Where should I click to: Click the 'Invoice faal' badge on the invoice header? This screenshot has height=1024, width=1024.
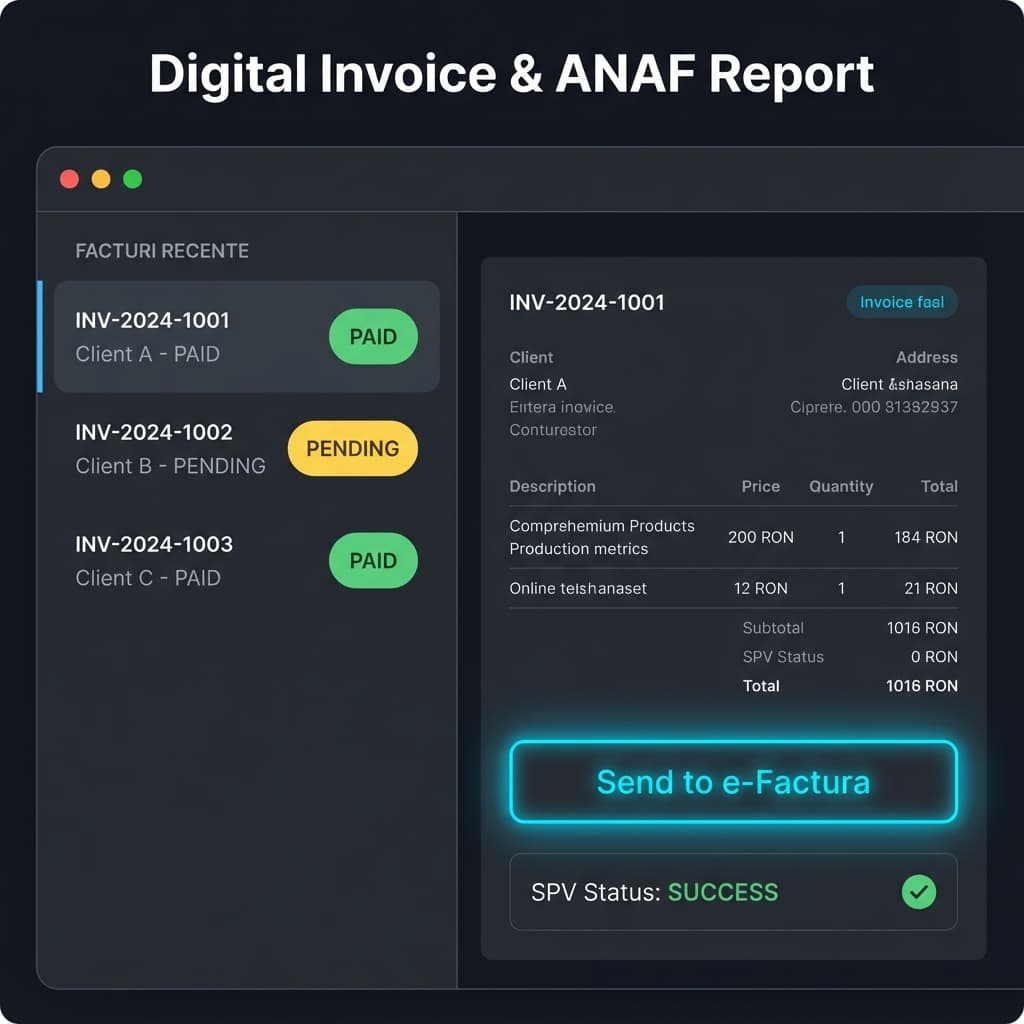[x=901, y=302]
